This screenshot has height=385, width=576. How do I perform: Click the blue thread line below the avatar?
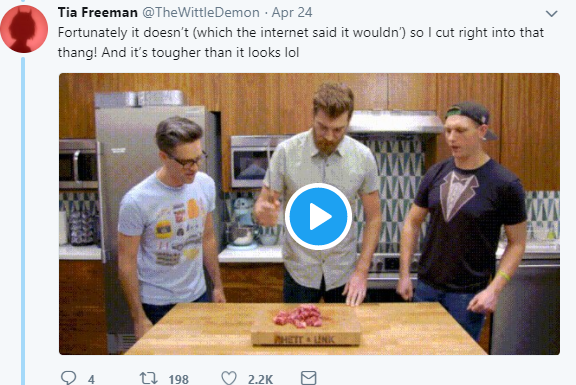point(23,220)
